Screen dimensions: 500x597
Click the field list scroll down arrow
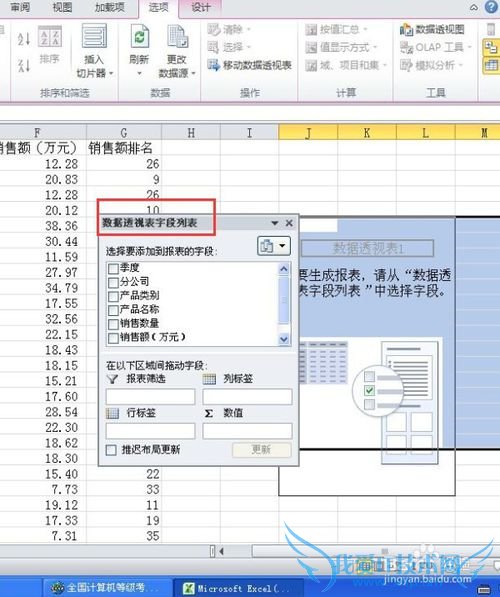click(x=284, y=339)
